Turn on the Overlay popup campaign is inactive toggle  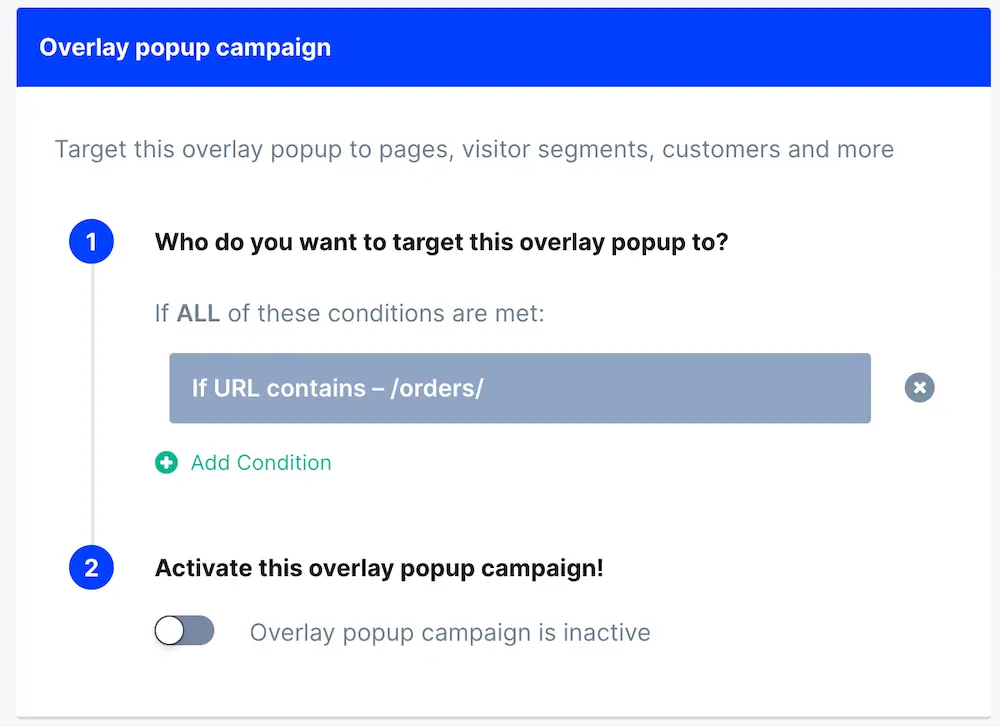(184, 631)
